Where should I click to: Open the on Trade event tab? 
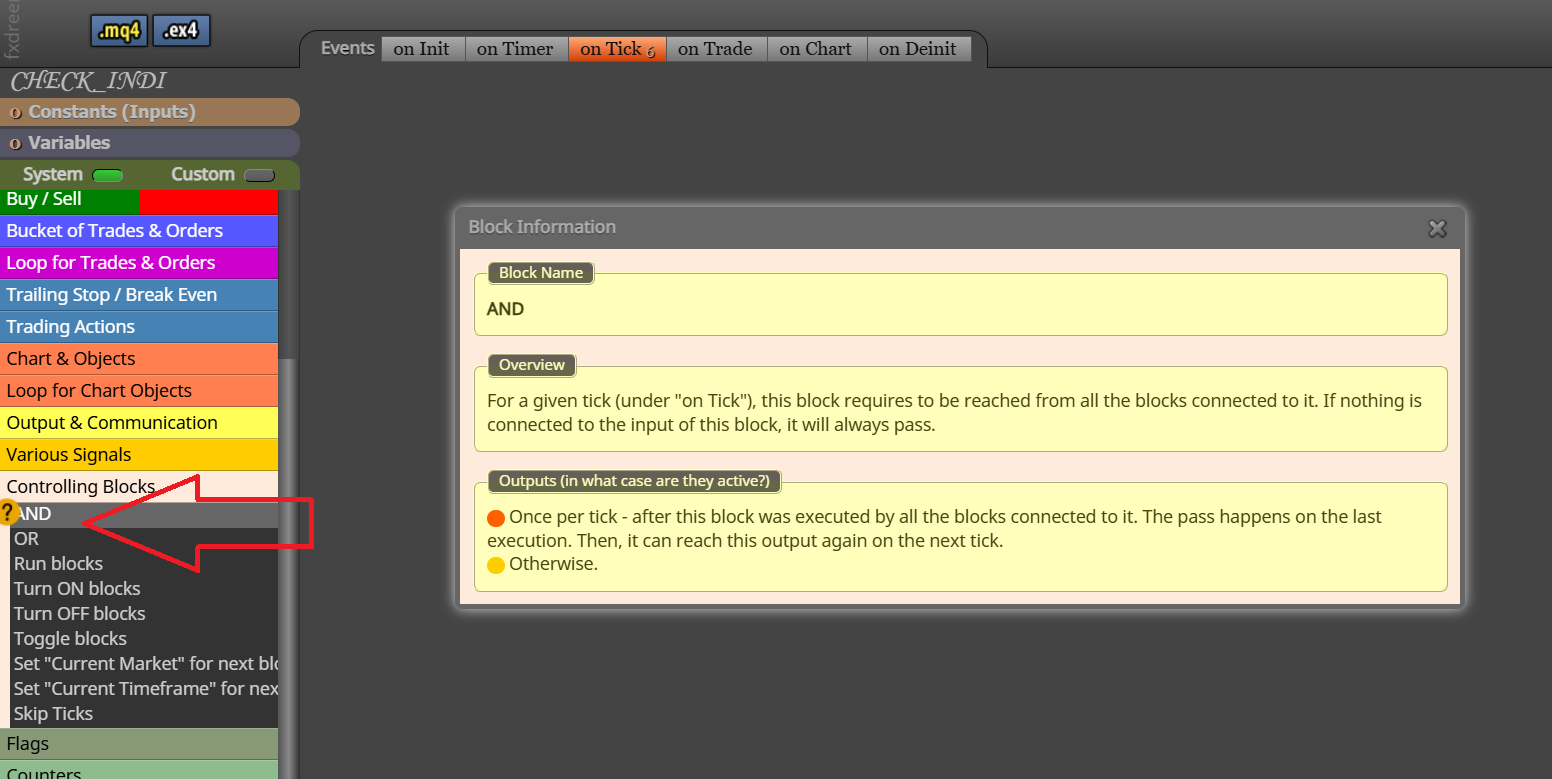click(715, 48)
